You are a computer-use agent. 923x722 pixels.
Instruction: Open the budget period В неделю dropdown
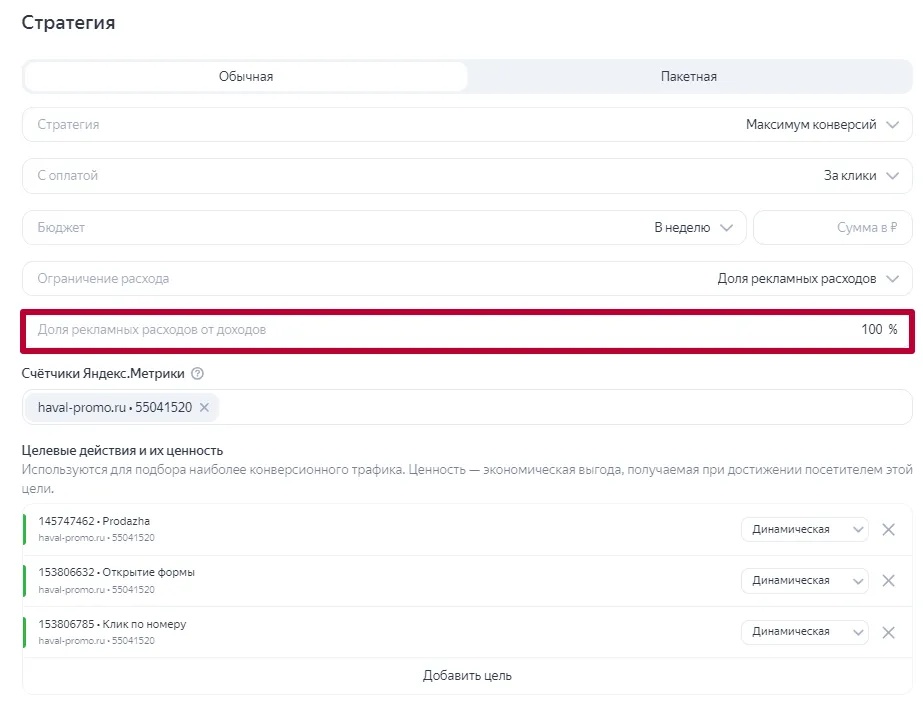pos(695,227)
